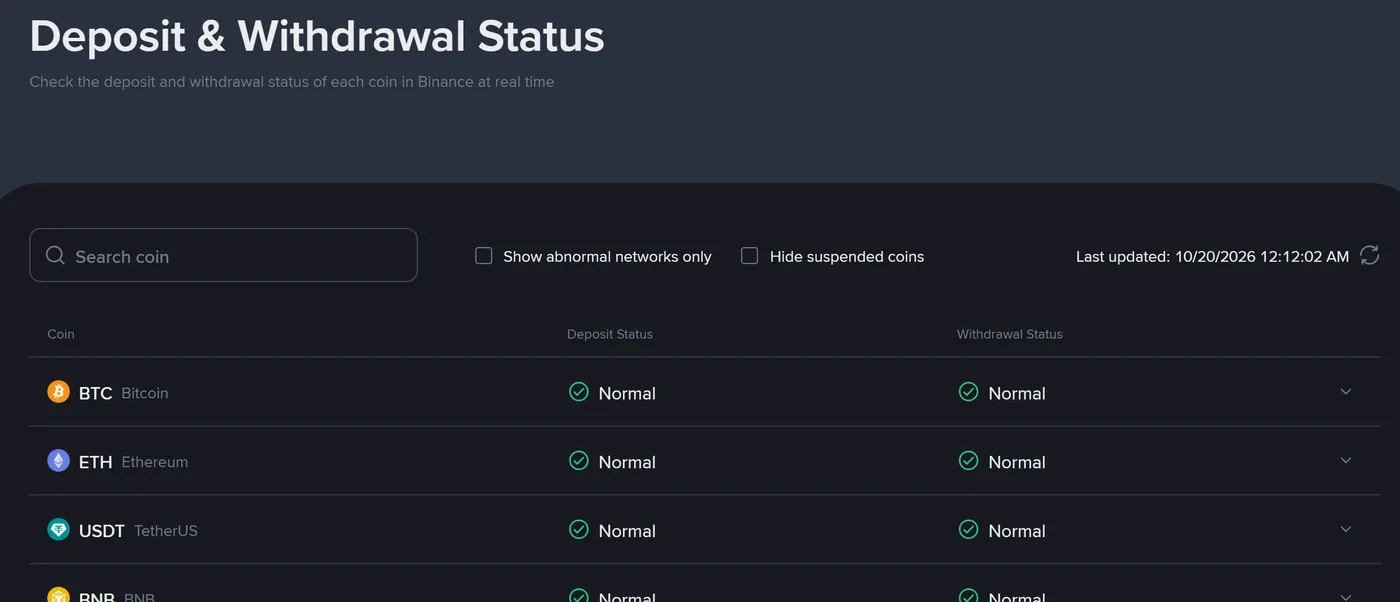Click the Coin column header

[61, 334]
